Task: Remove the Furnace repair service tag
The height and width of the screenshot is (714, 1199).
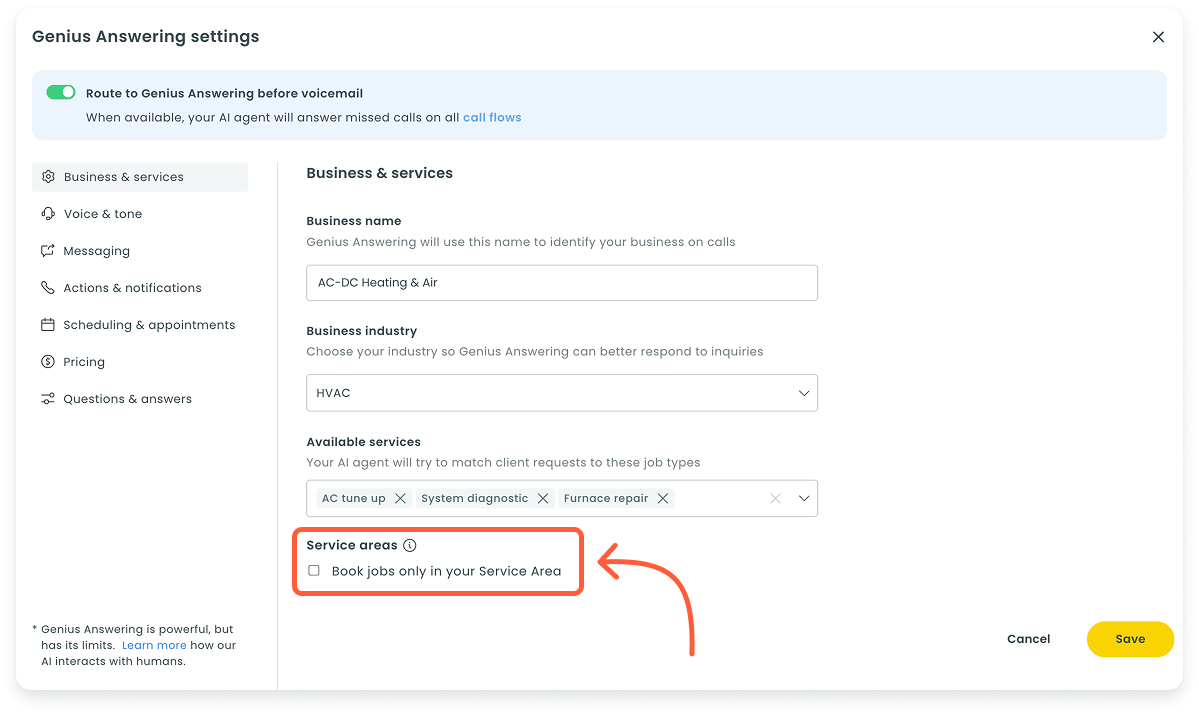Action: 663,498
